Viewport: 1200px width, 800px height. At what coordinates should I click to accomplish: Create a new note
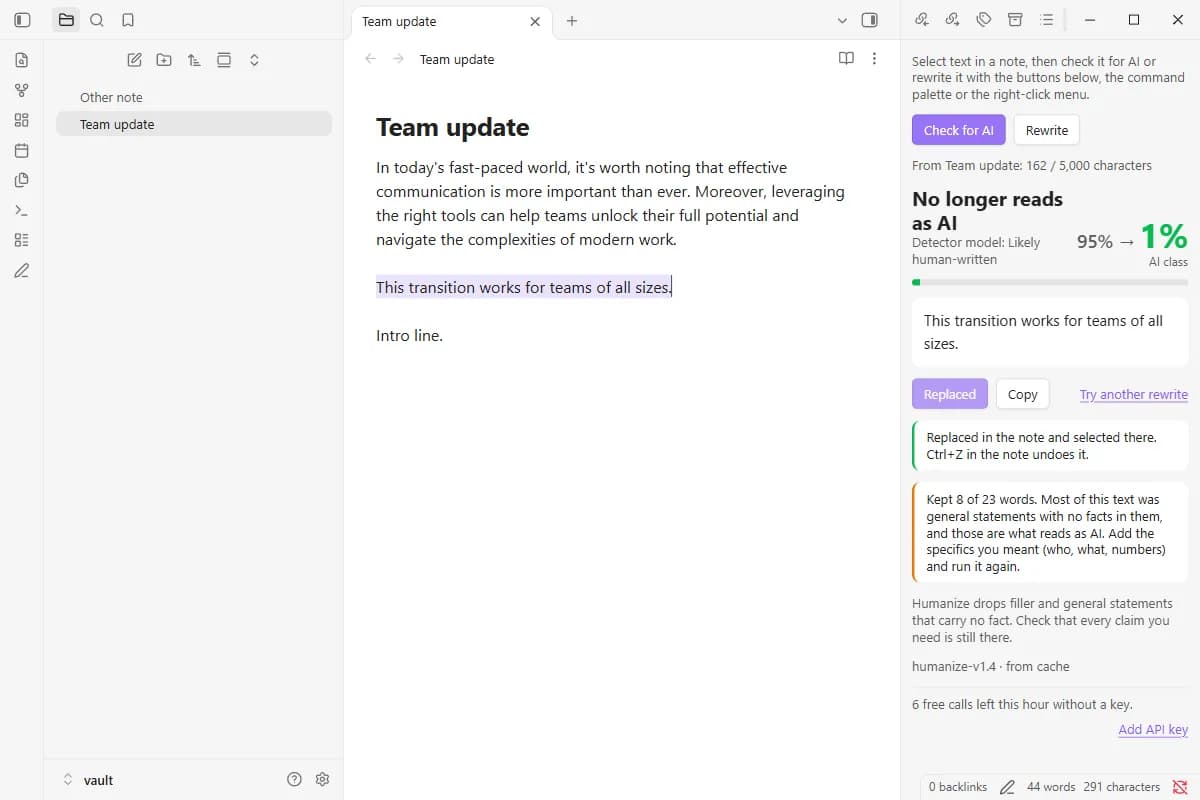click(x=134, y=60)
